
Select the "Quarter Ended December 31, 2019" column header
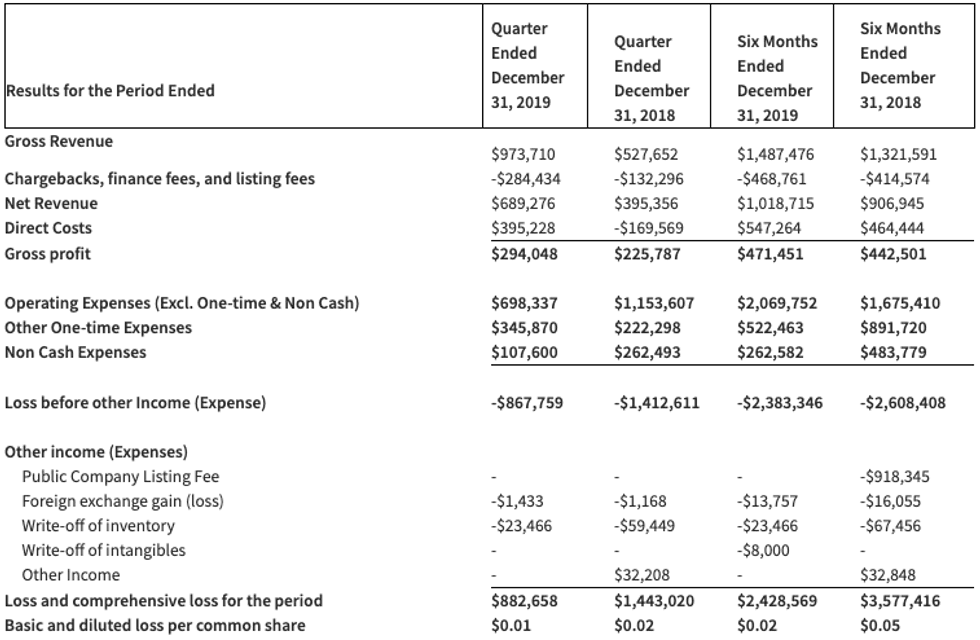(x=527, y=65)
